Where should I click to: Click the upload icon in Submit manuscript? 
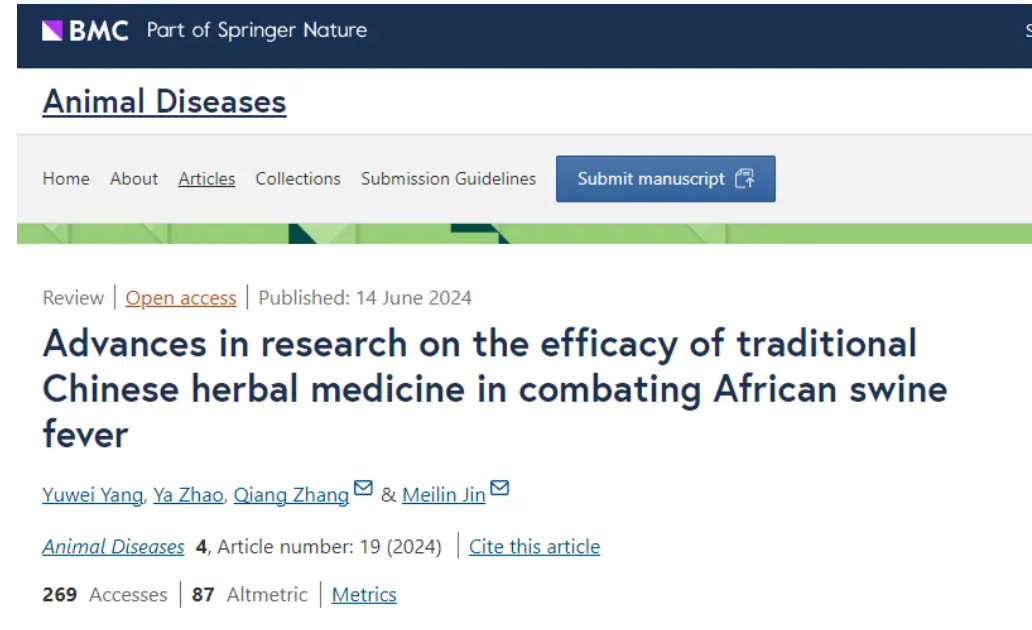click(744, 178)
